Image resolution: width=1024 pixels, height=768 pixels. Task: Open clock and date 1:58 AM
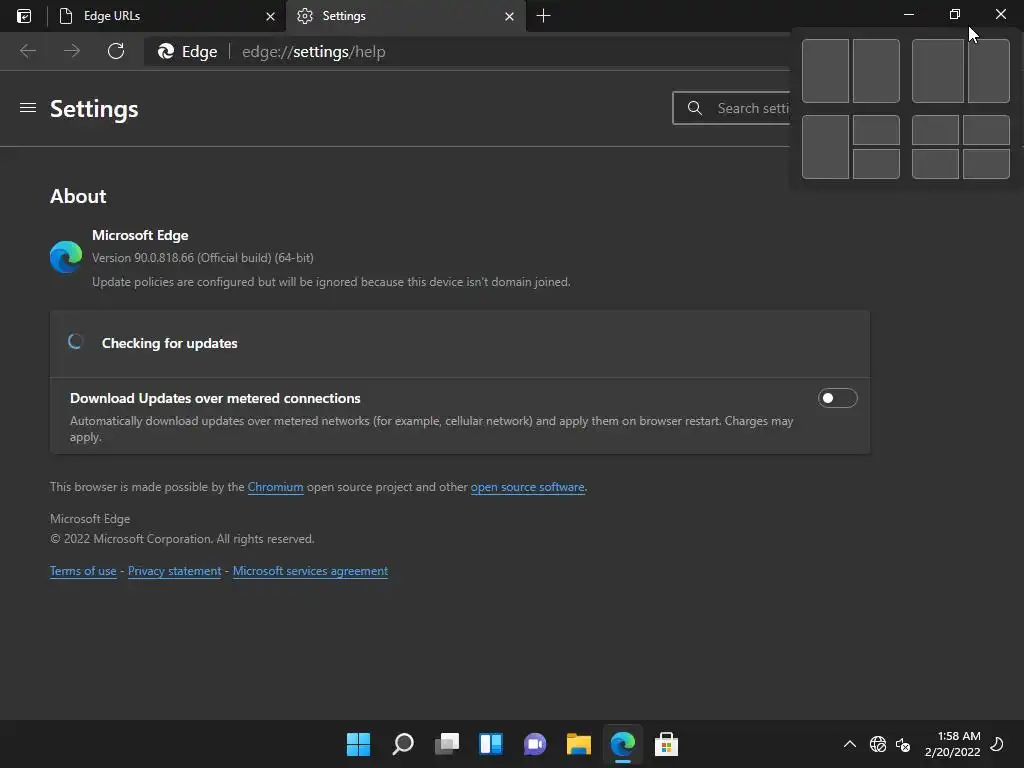coord(953,744)
